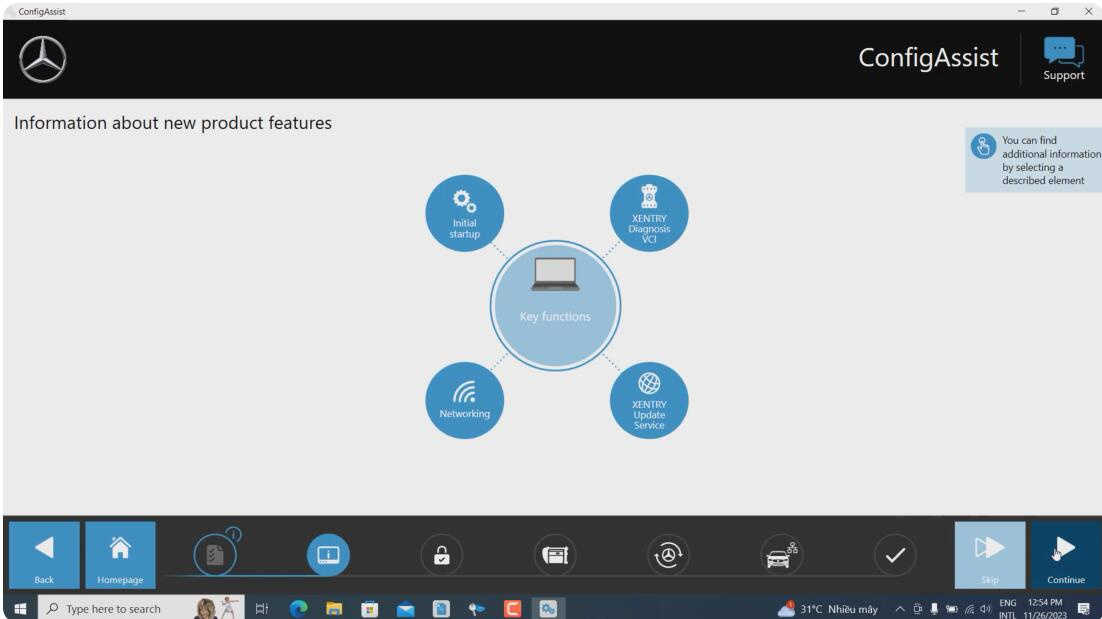The width and height of the screenshot is (1102, 619).
Task: Open the orange C app in taskbar
Action: (x=512, y=608)
